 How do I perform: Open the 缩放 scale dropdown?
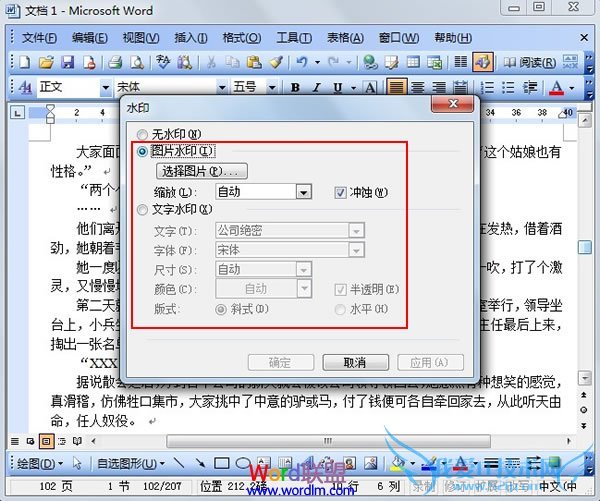pos(304,192)
